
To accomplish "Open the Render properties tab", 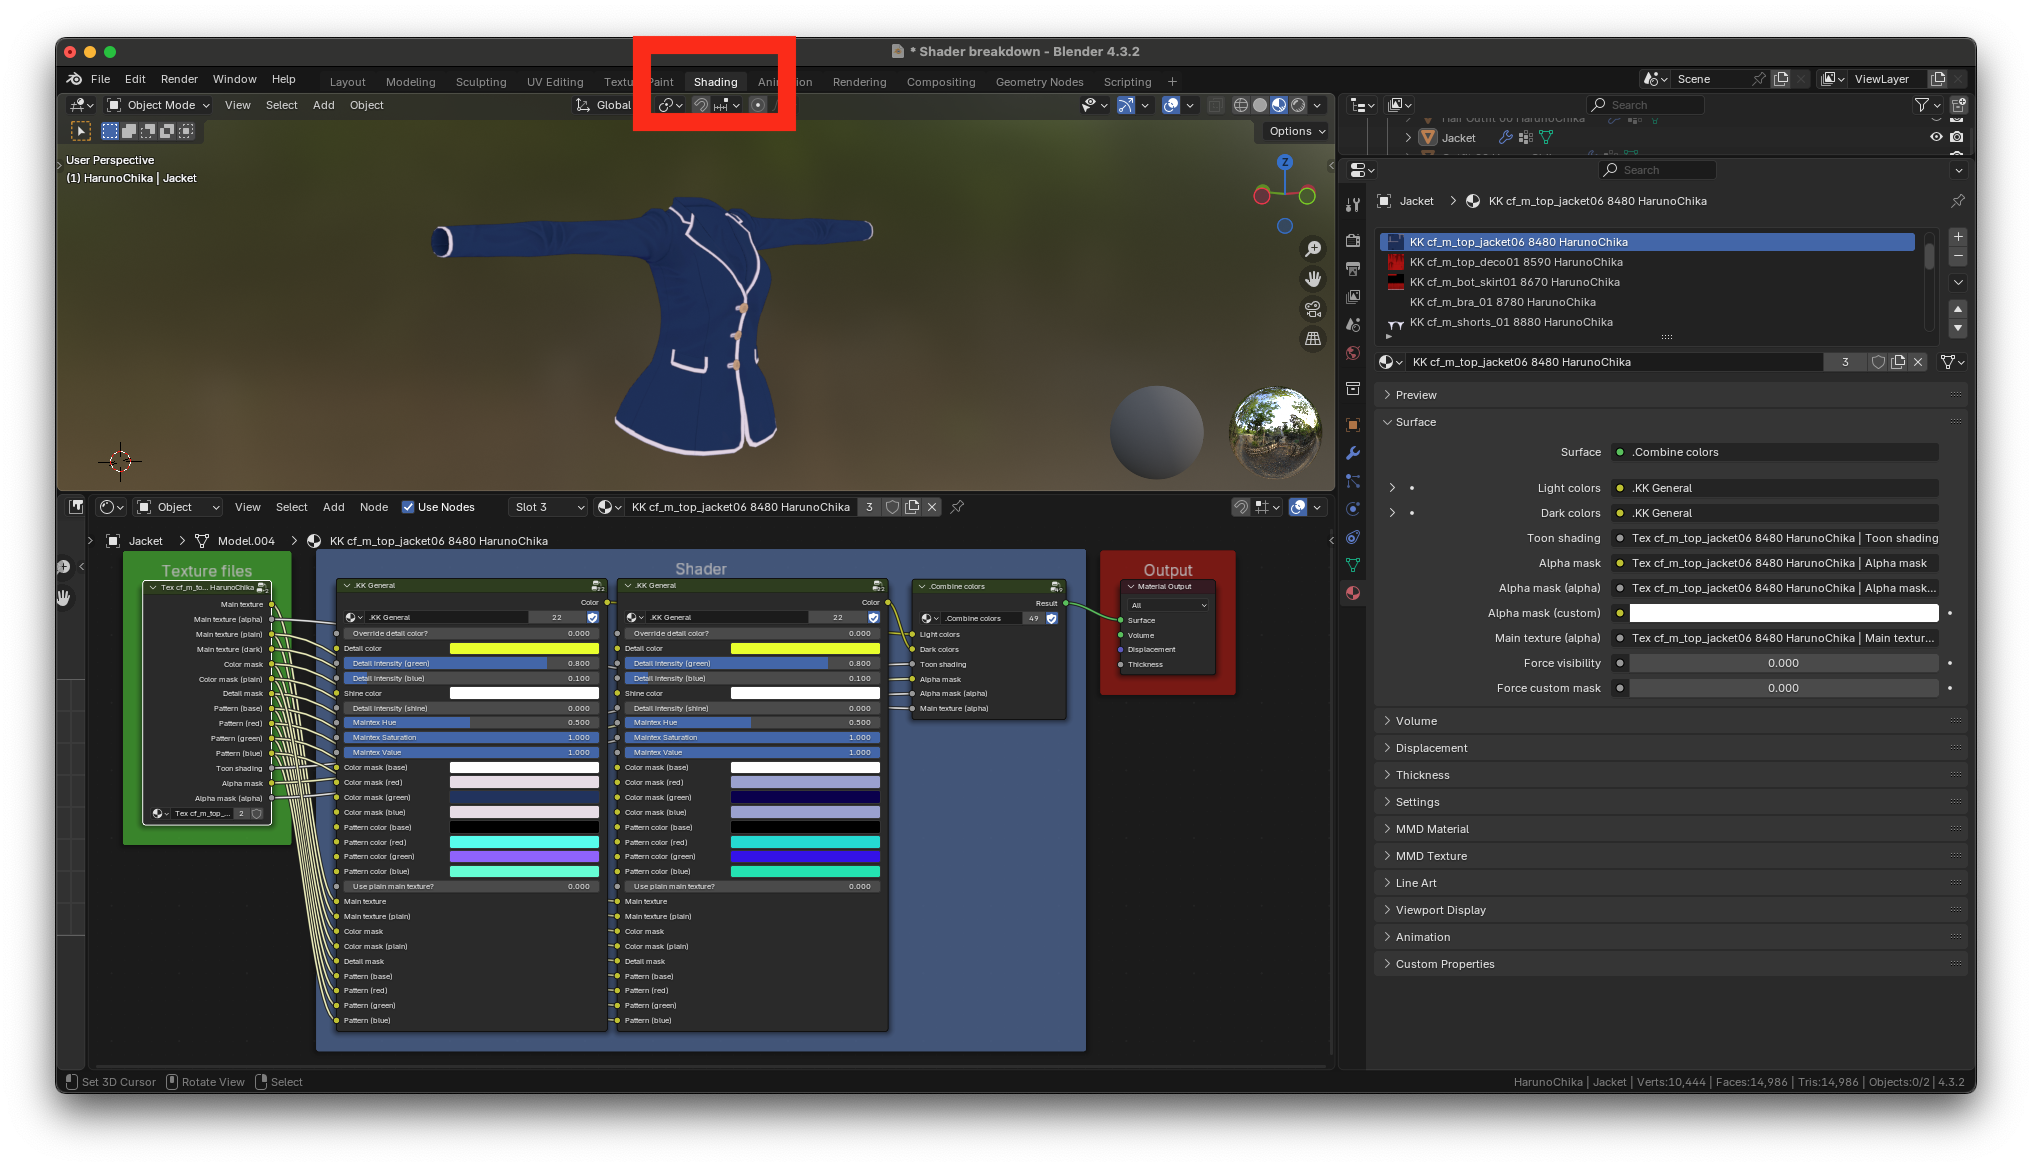I will 1353,241.
